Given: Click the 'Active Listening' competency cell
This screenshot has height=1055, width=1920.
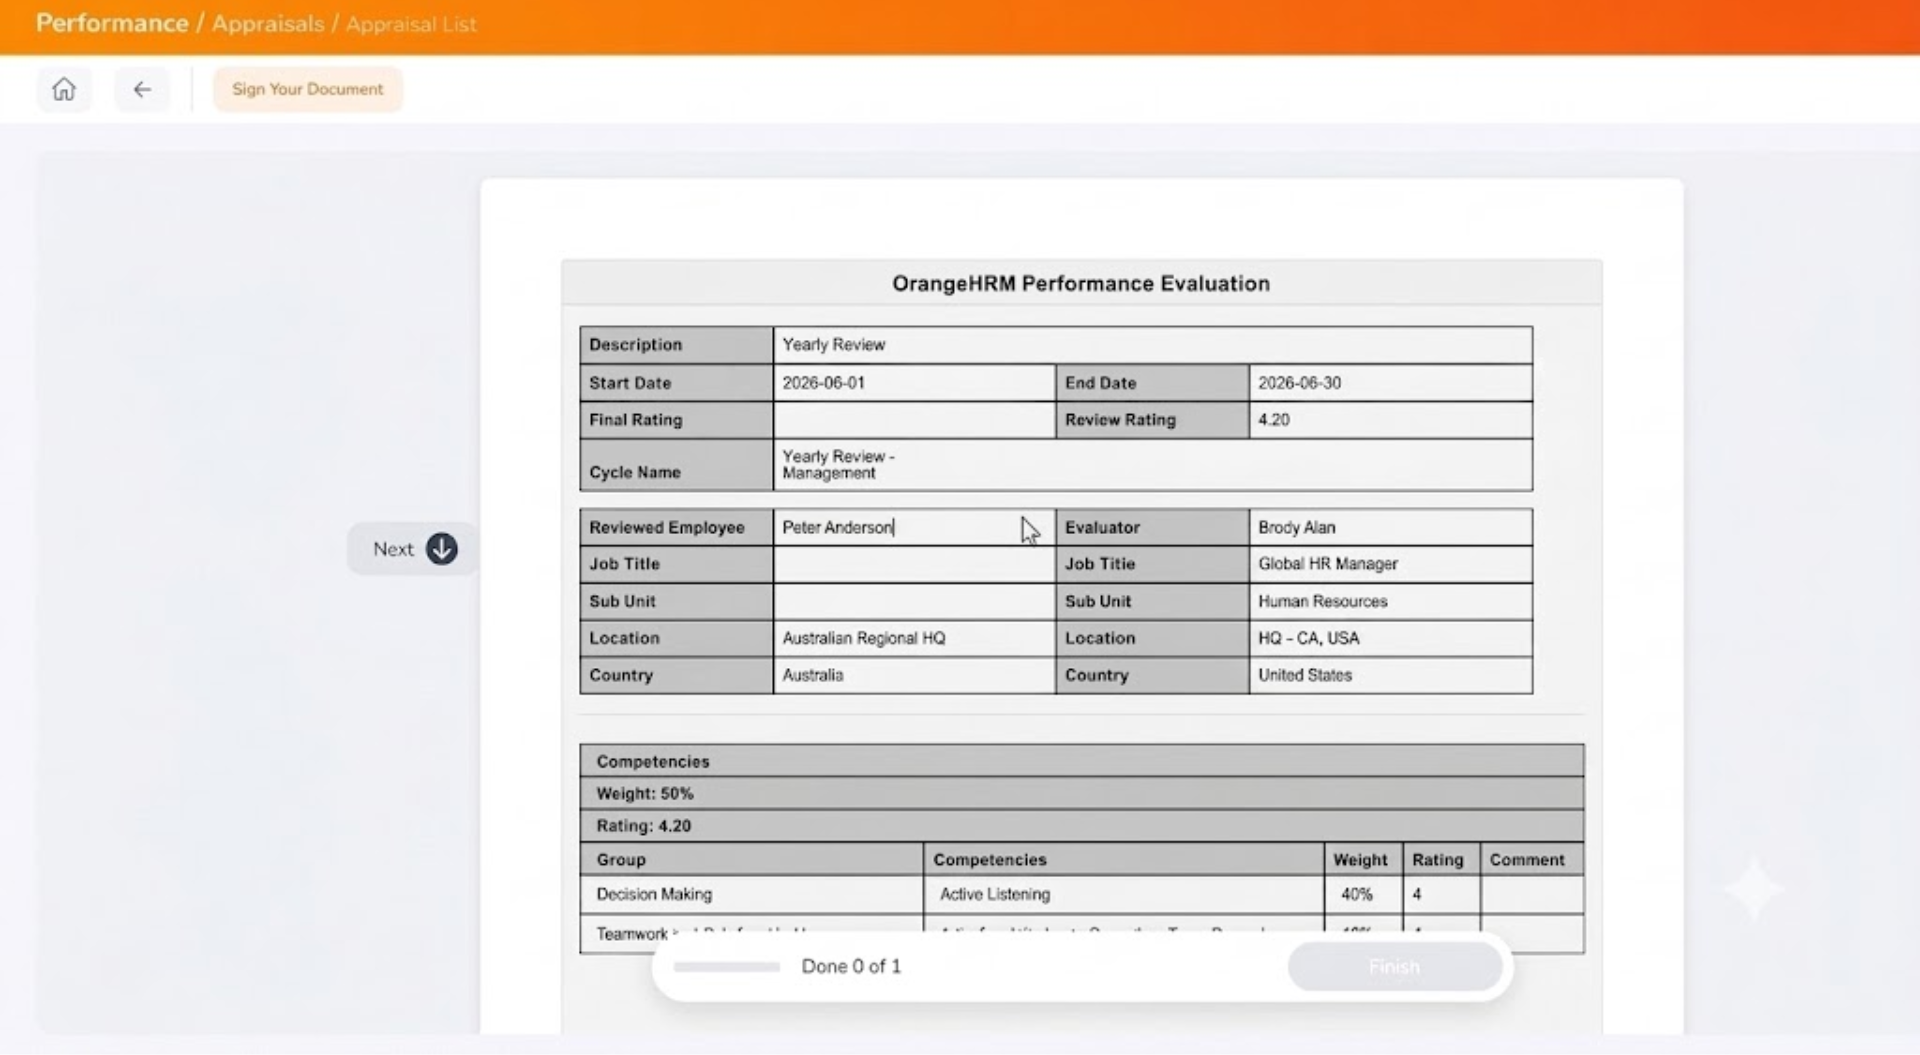Looking at the screenshot, I should click(x=1124, y=894).
